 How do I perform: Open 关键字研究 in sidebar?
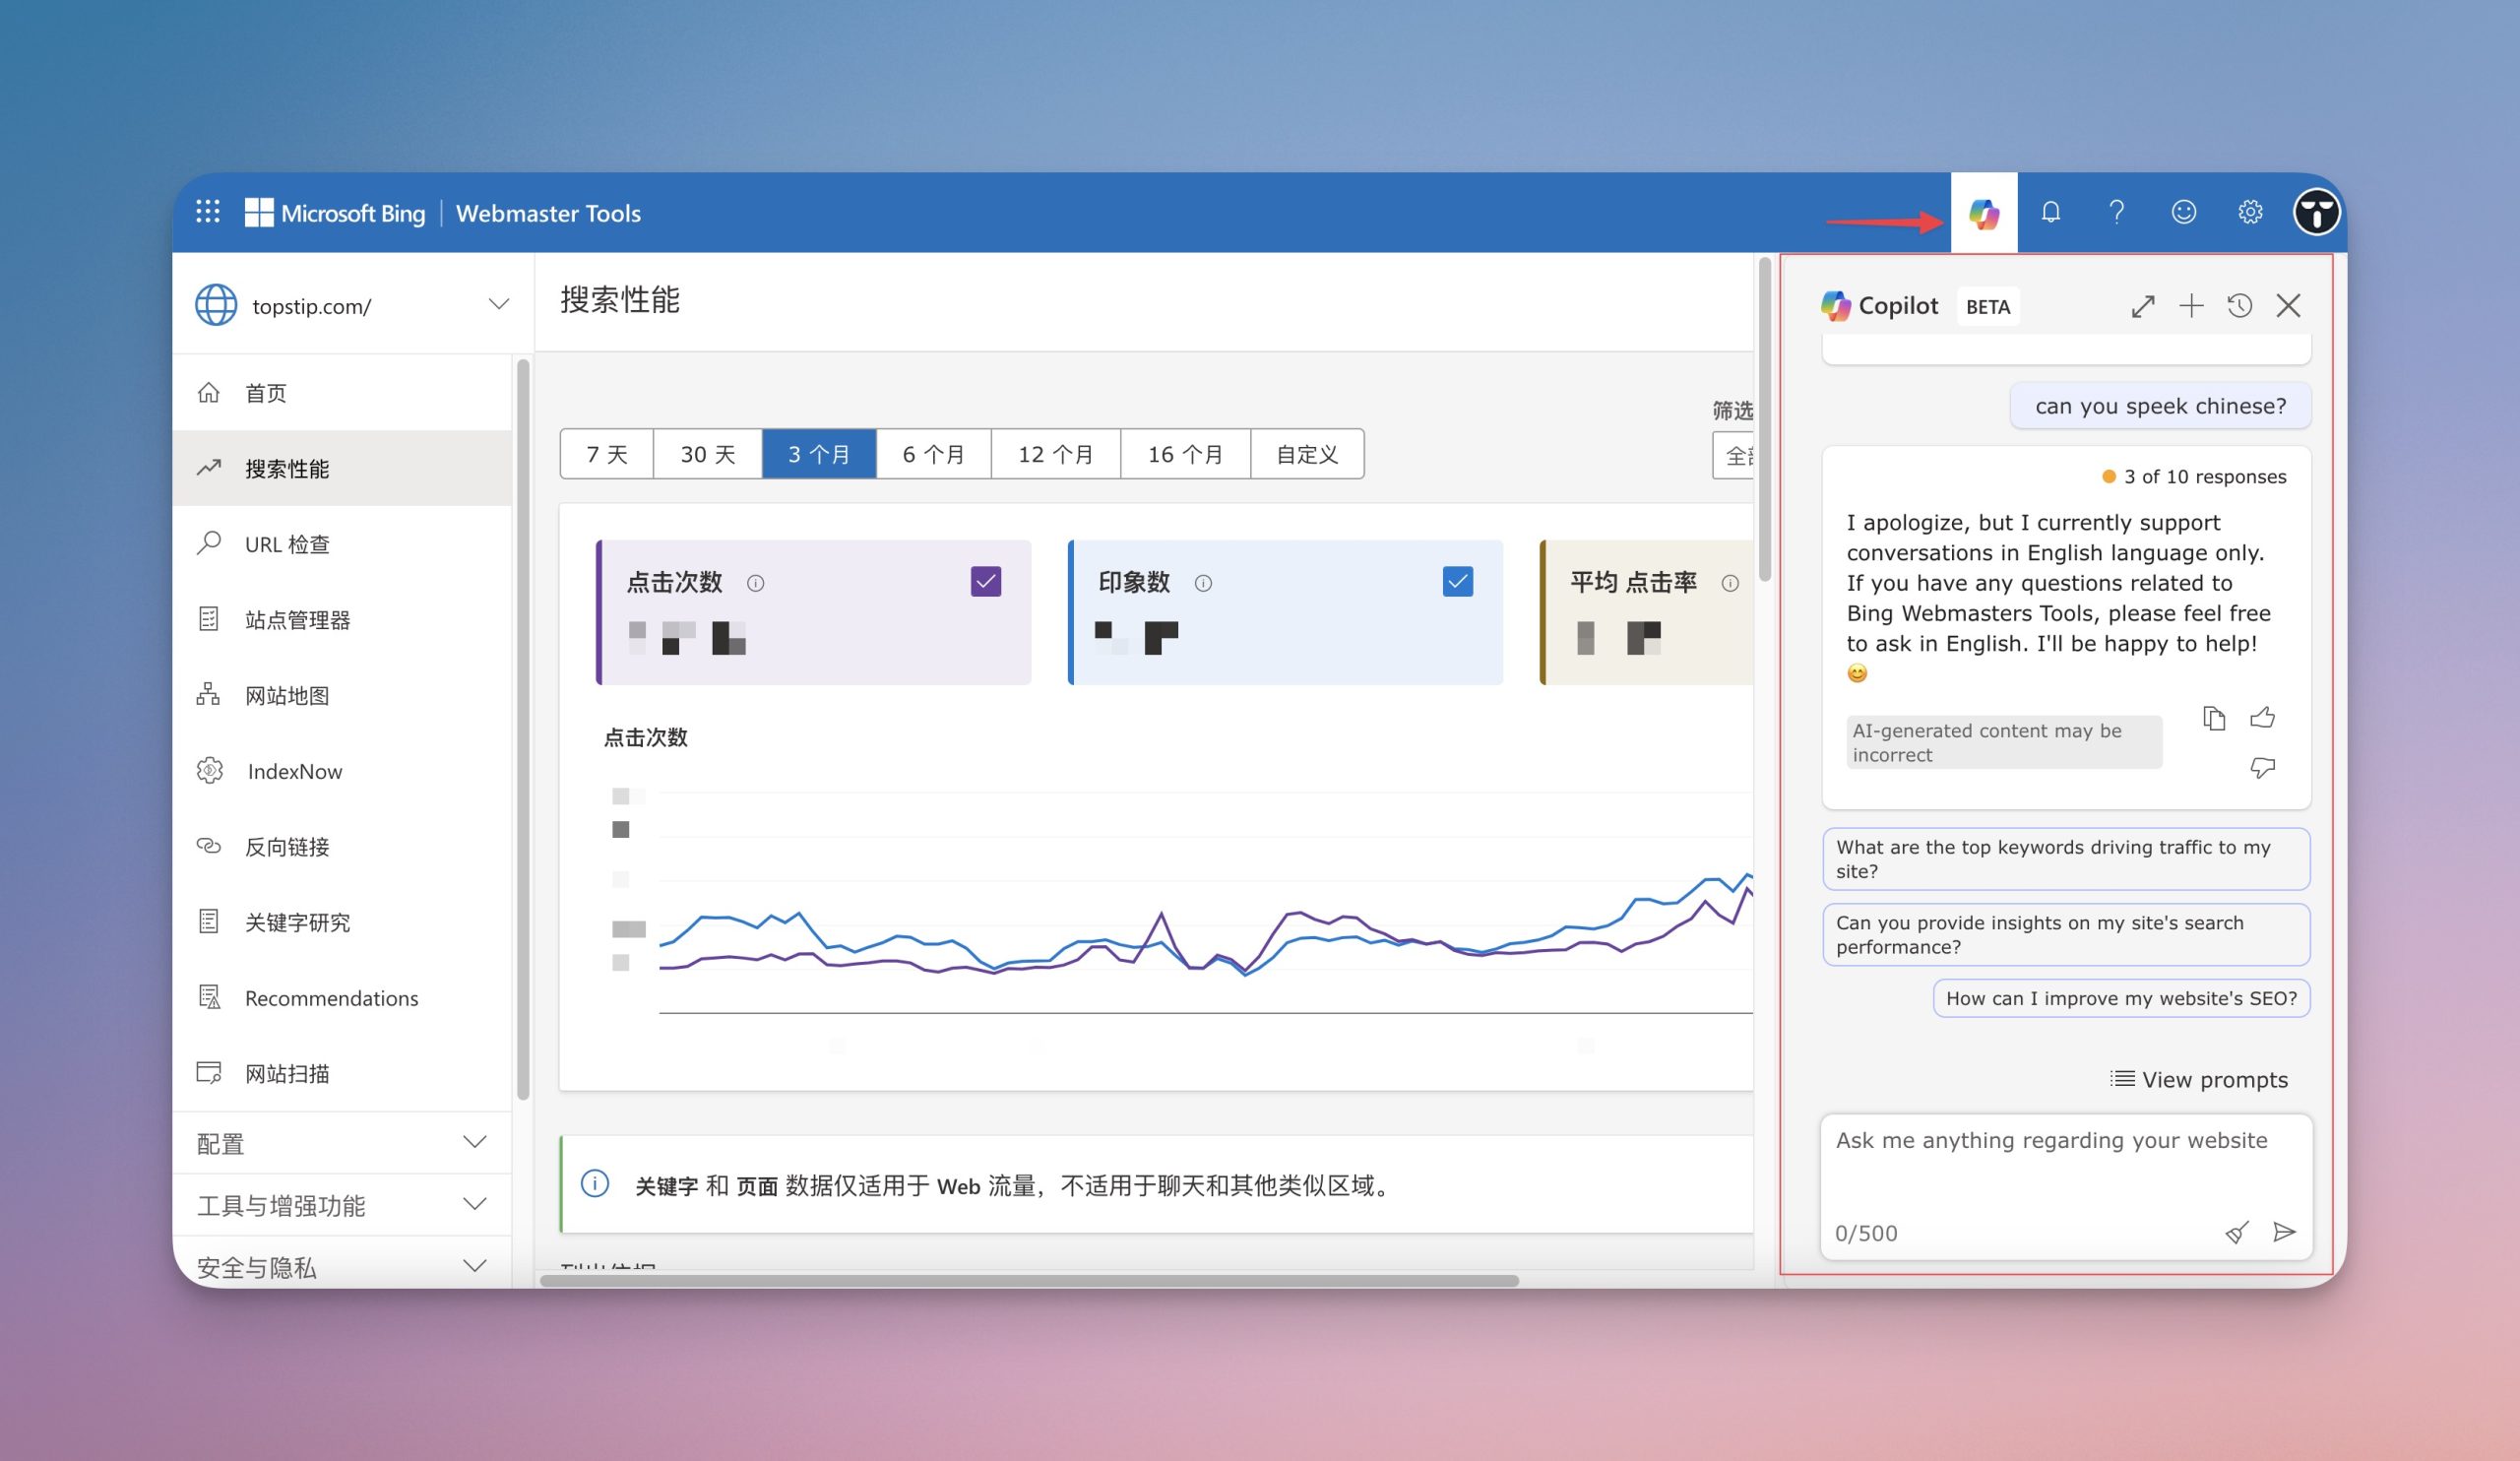(342, 922)
